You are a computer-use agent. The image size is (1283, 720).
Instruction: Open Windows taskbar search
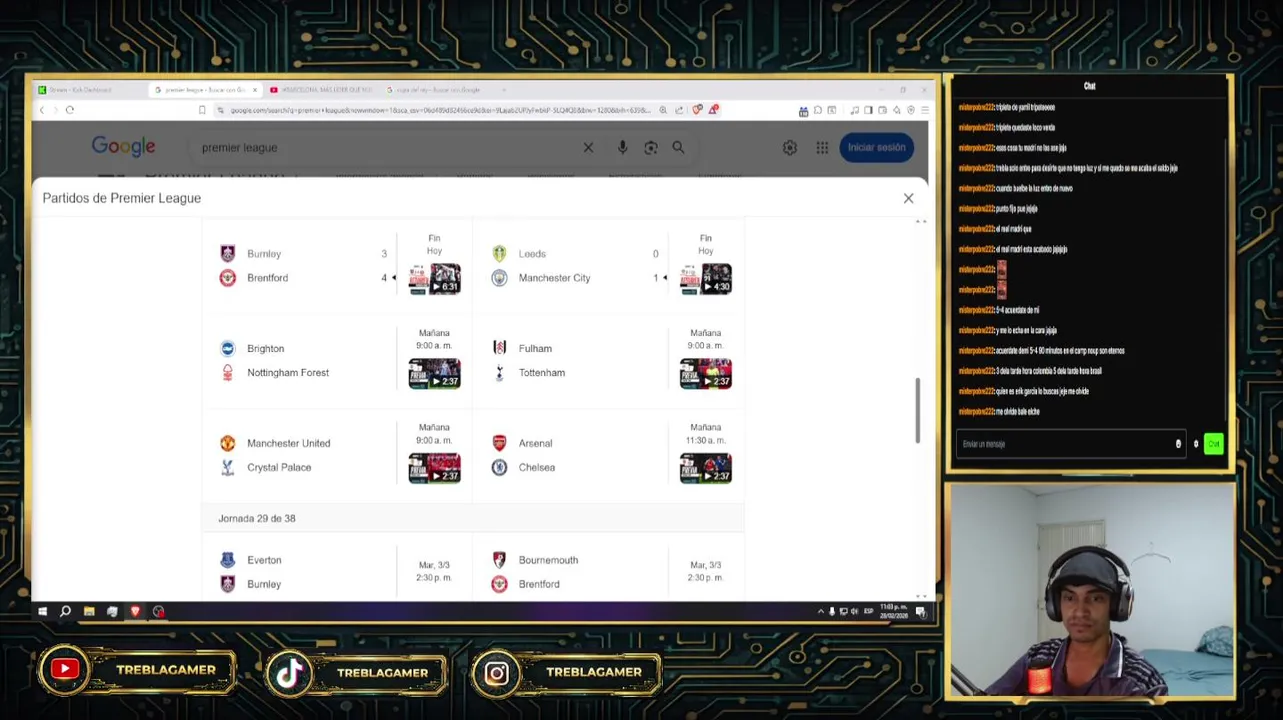(65, 611)
